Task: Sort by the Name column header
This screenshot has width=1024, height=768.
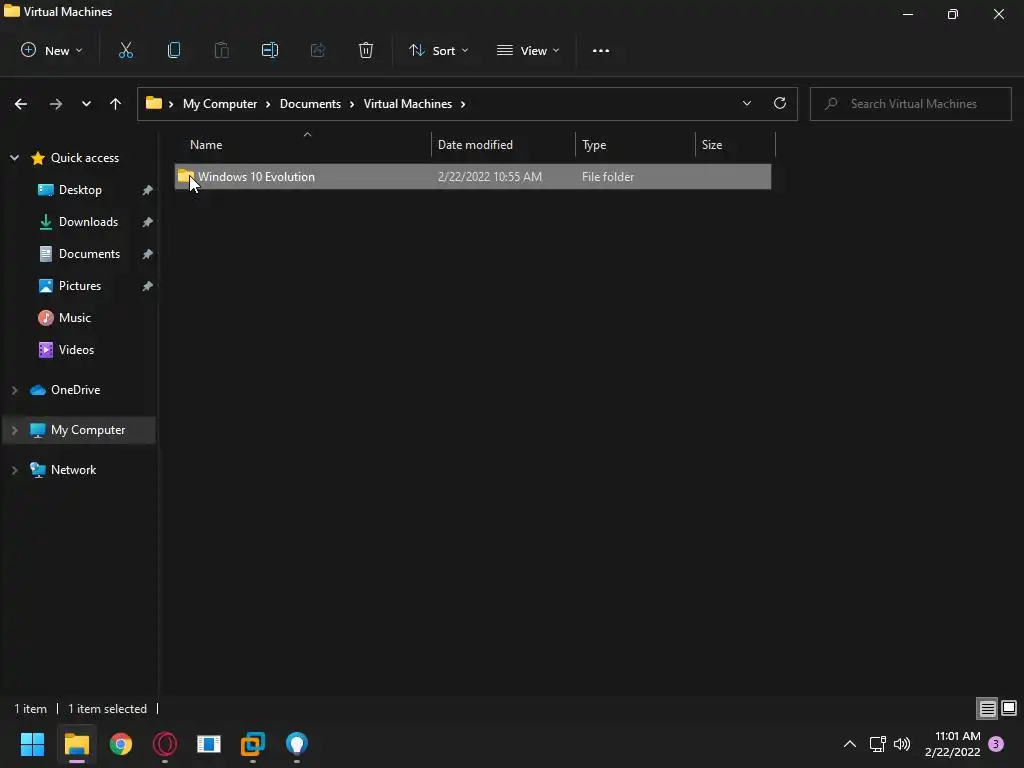Action: [x=303, y=145]
